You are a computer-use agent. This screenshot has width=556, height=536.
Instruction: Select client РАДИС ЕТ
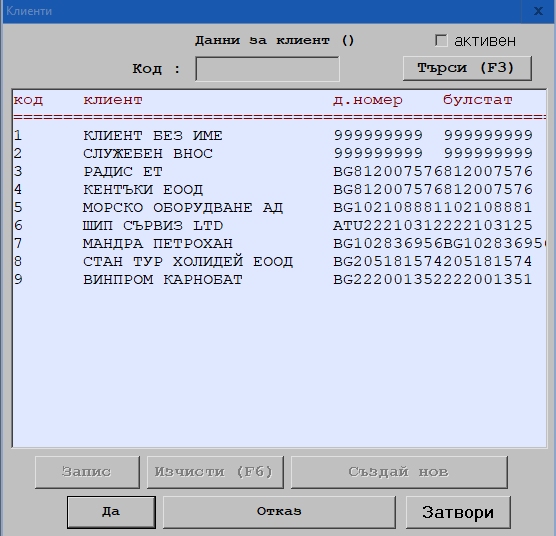[x=279, y=172]
